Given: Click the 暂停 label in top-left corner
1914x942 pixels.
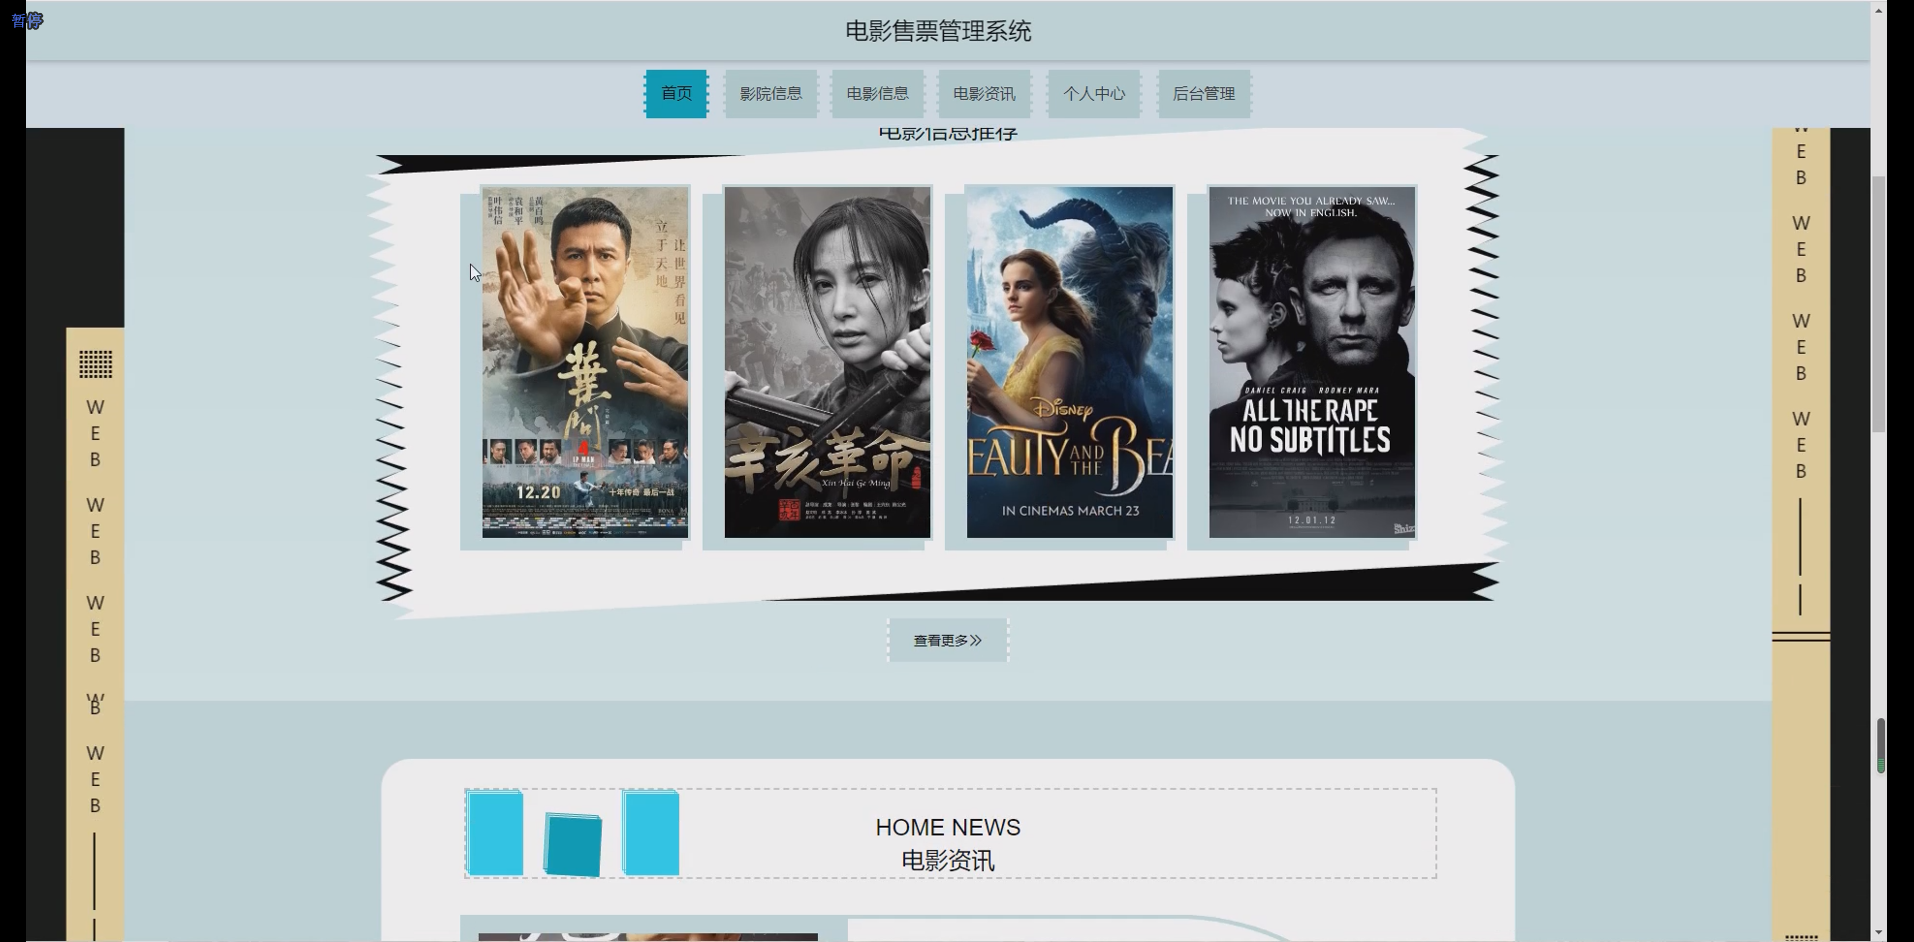Looking at the screenshot, I should coord(27,20).
